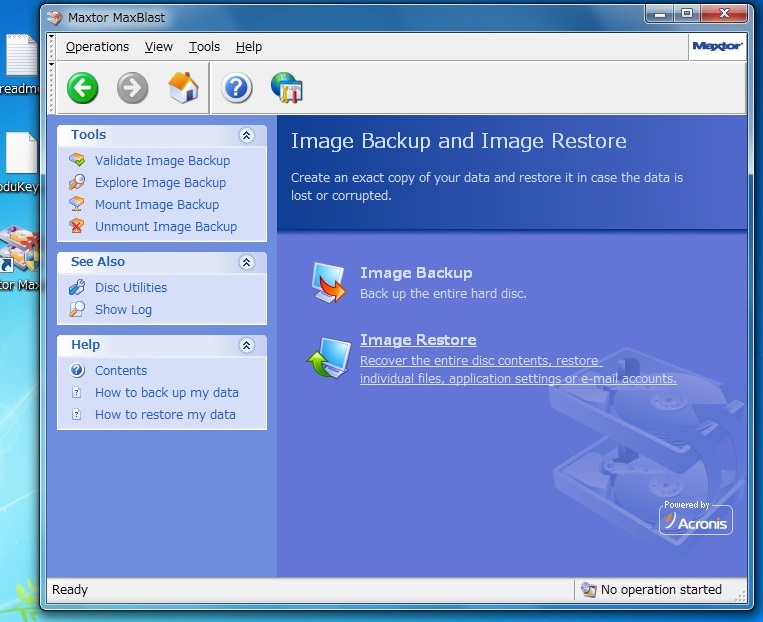Image resolution: width=763 pixels, height=622 pixels.
Task: Click the gray Forward arrow icon
Action: [x=132, y=88]
